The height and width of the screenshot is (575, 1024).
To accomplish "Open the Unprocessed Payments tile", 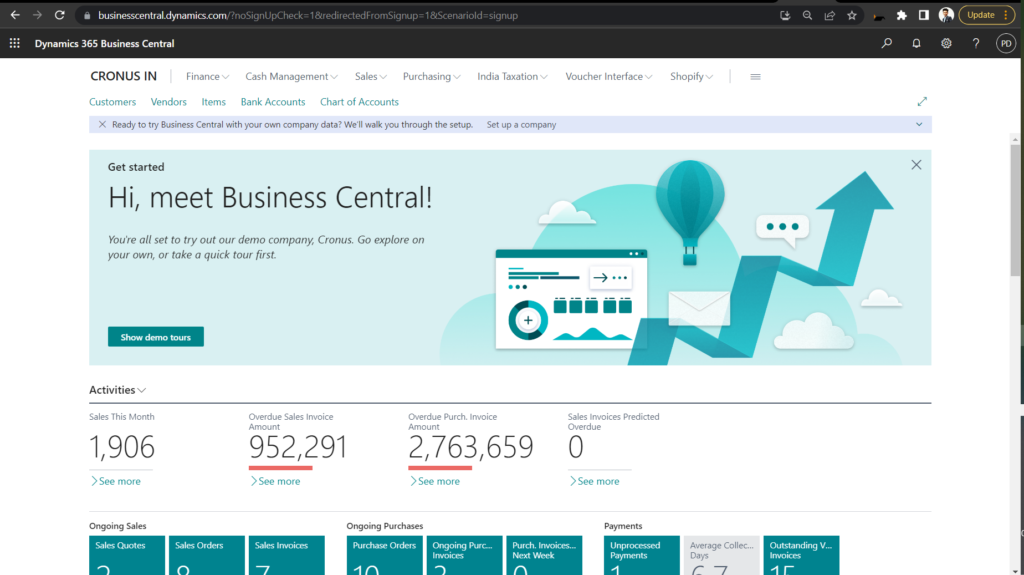I will click(x=641, y=555).
